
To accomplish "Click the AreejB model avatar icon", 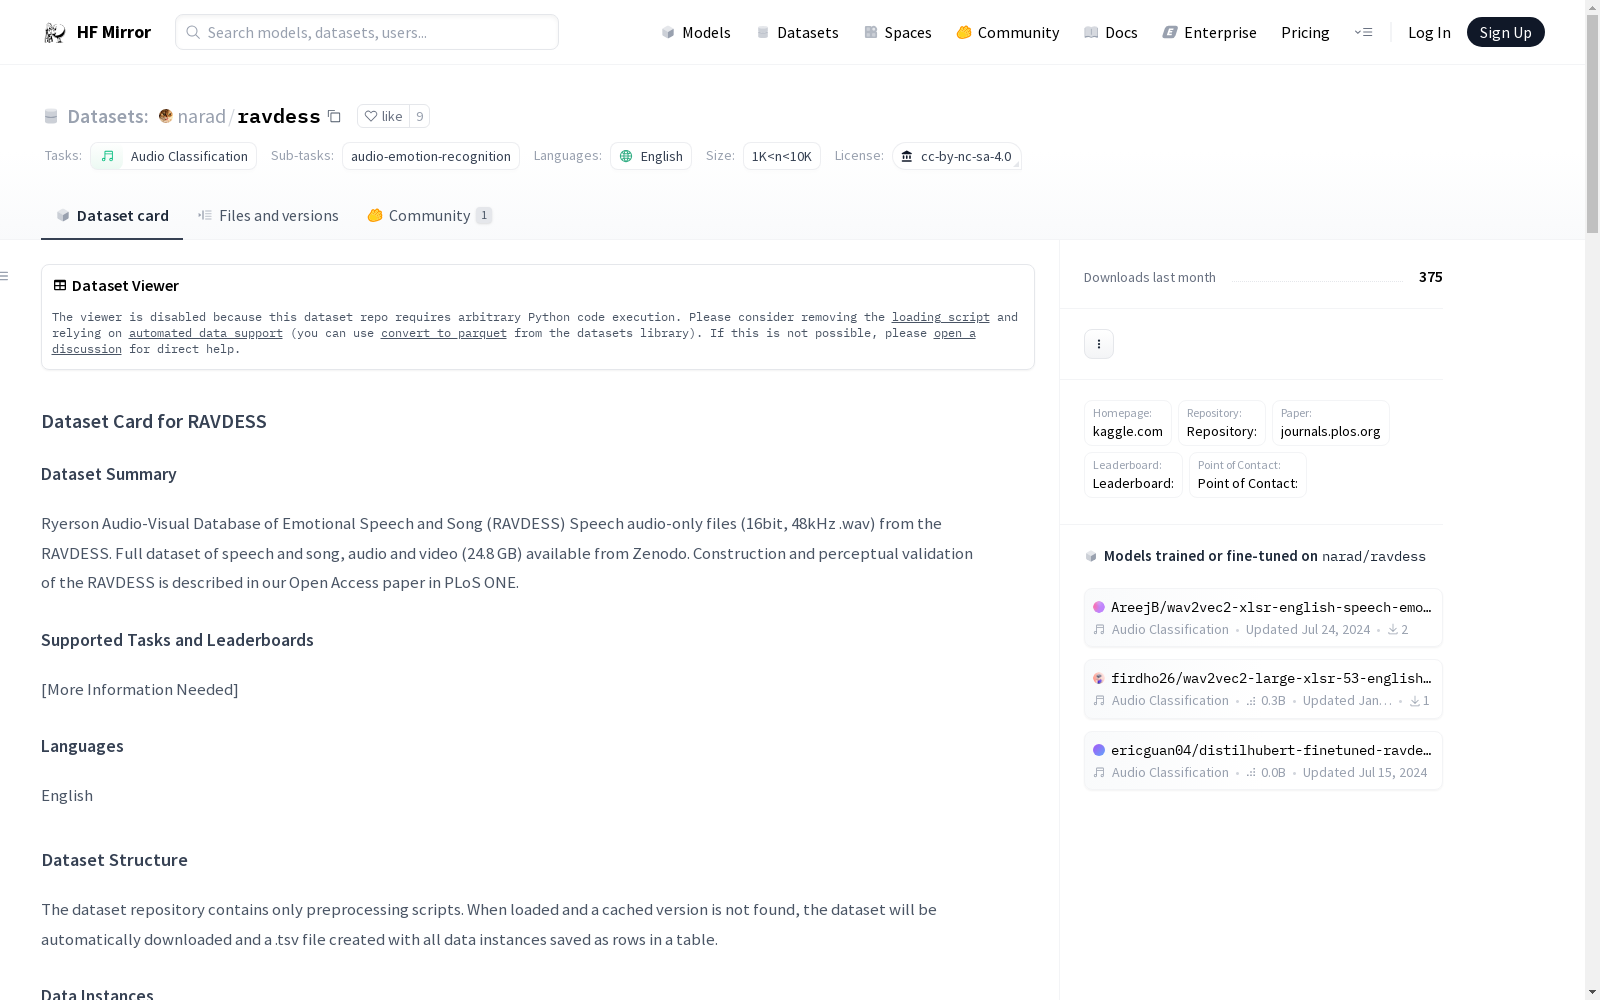I will (1099, 607).
